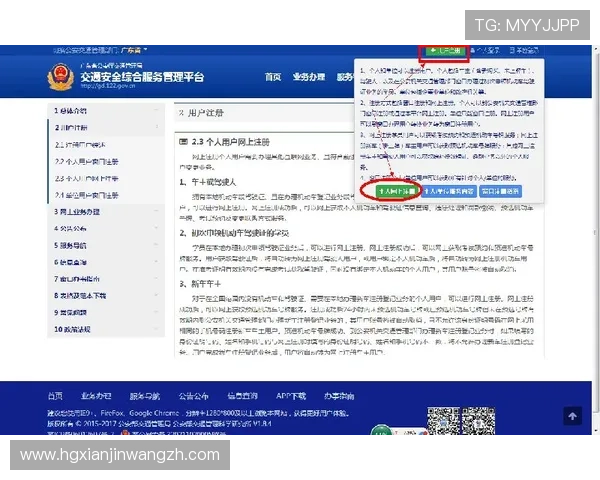Open the 广东省 province dropdown
Image resolution: width=600 pixels, height=480 pixels.
click(134, 50)
